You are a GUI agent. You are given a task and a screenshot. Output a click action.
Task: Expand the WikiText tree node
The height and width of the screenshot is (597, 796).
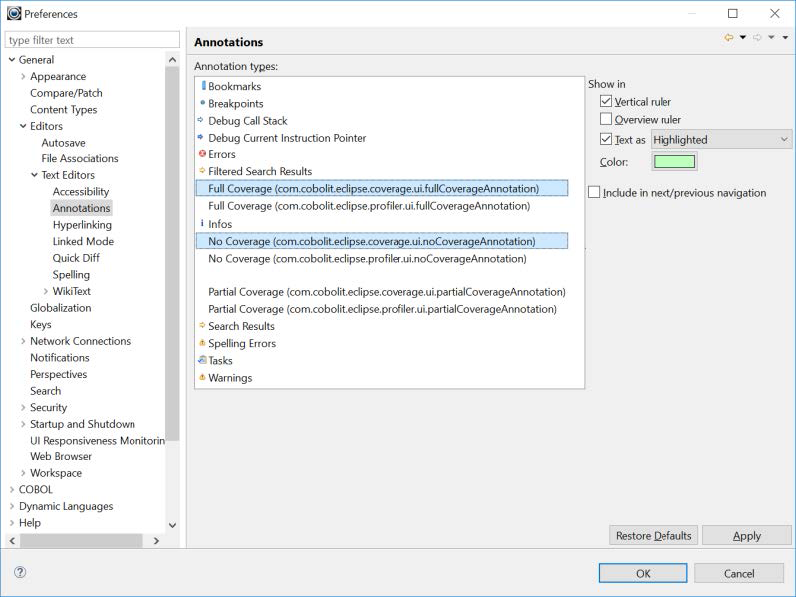point(46,291)
